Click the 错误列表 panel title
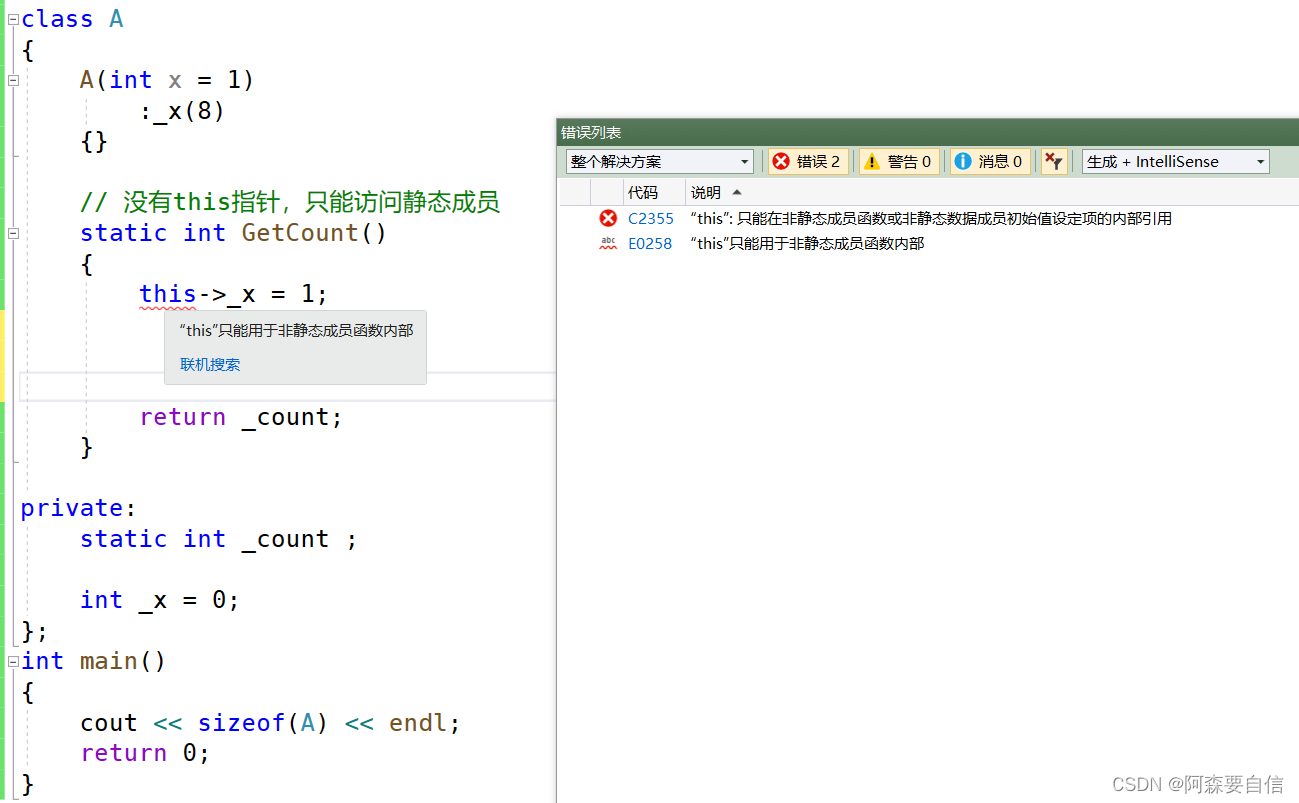Screen dimensions: 1299x803 tap(591, 132)
